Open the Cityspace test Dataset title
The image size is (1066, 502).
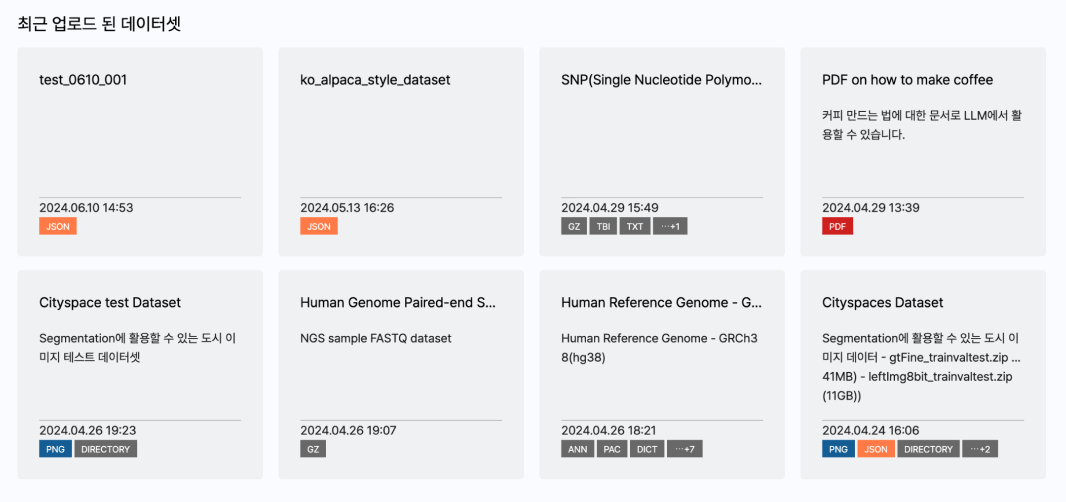[x=110, y=302]
